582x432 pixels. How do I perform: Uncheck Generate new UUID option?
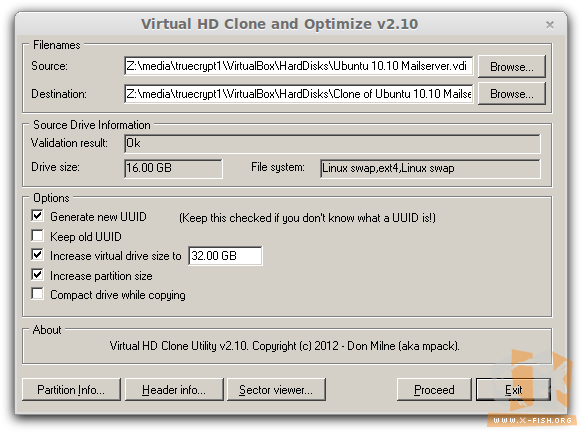(x=37, y=216)
